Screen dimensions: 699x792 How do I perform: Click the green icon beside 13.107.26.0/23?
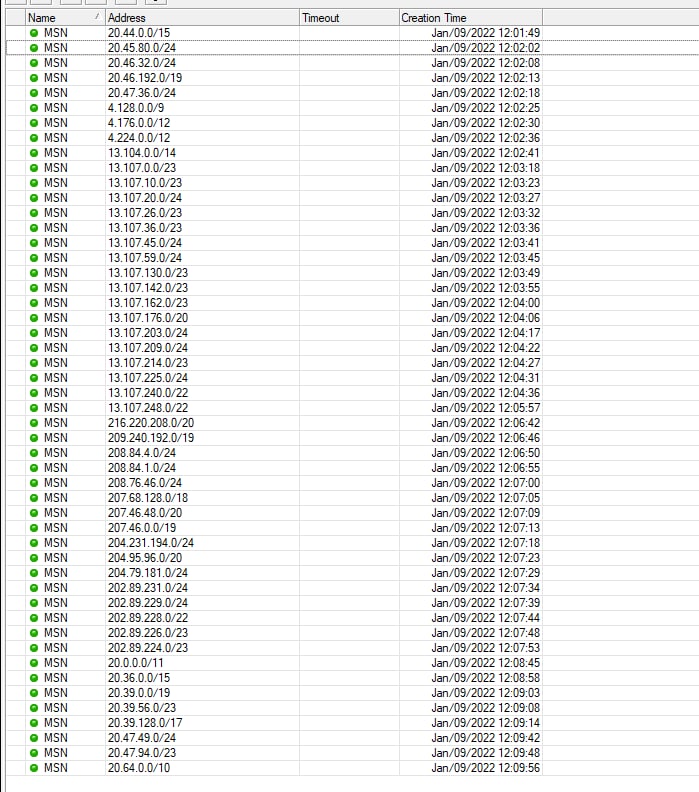click(x=34, y=213)
